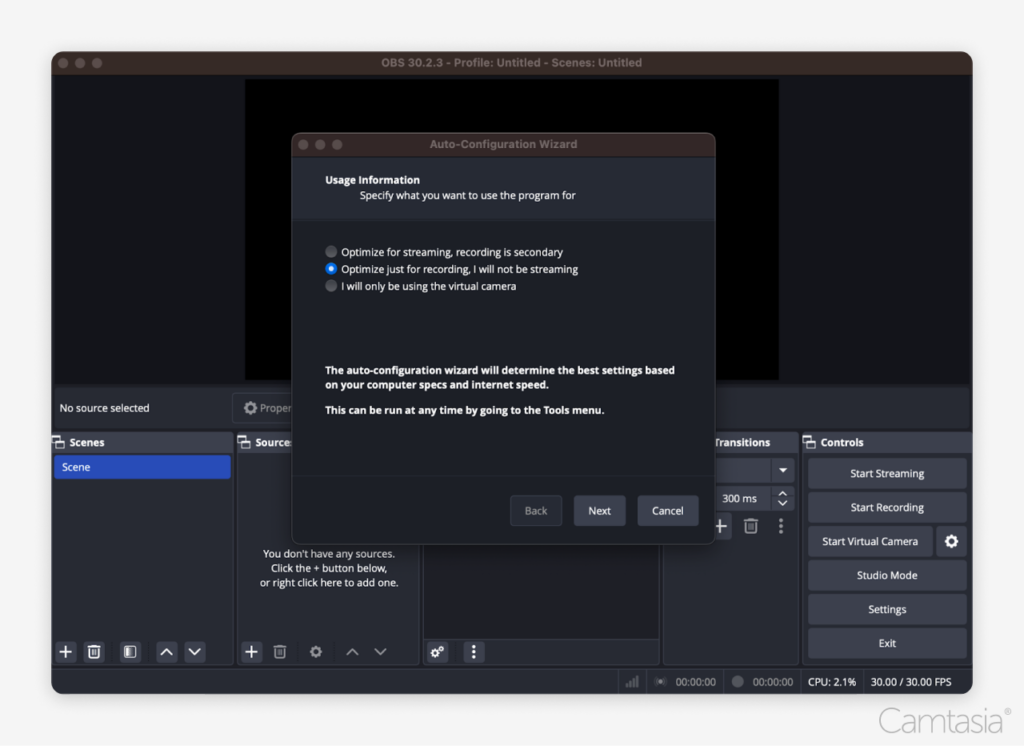Select Optimize just for recording option
The image size is (1024, 746).
(330, 269)
